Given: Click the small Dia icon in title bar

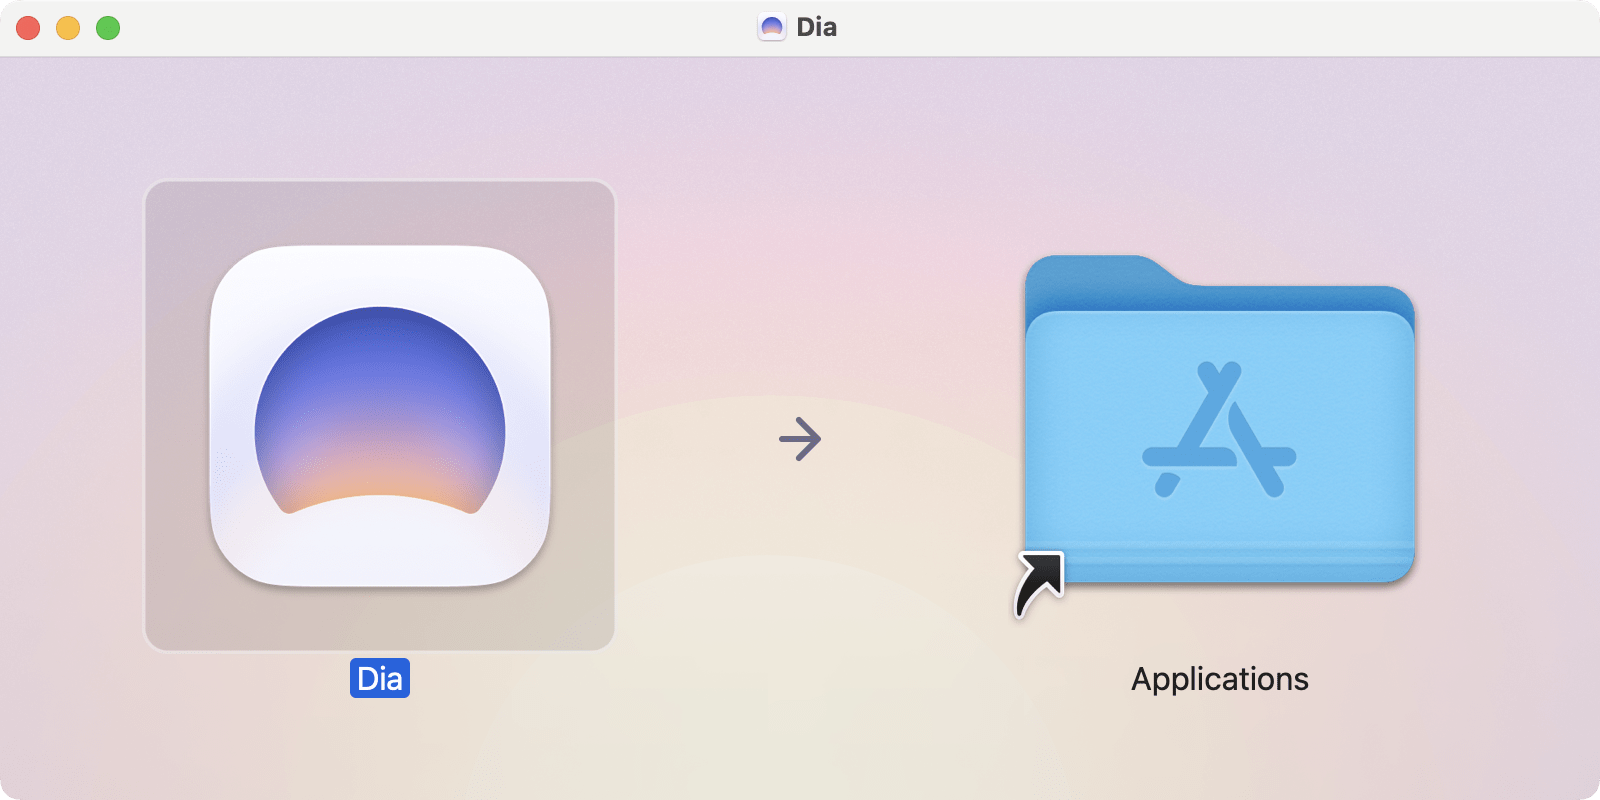Looking at the screenshot, I should coord(772,27).
